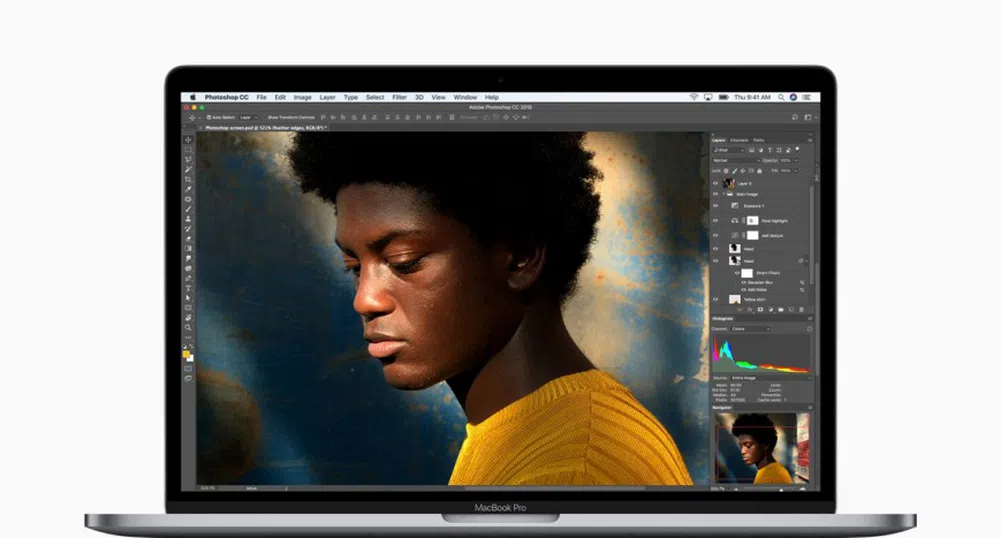The width and height of the screenshot is (1001, 538).
Task: Open the Filter menu
Action: click(x=400, y=97)
